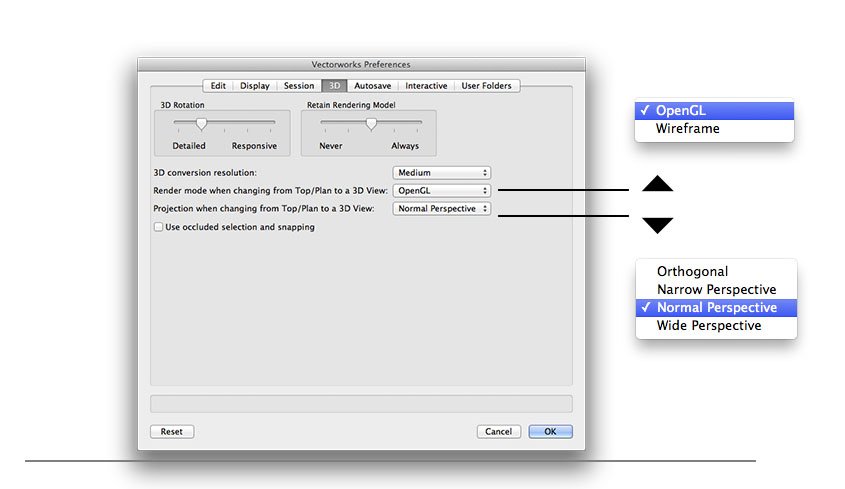This screenshot has width=845, height=489.
Task: Click the Retain Rendering Model slider handle
Action: [371, 124]
